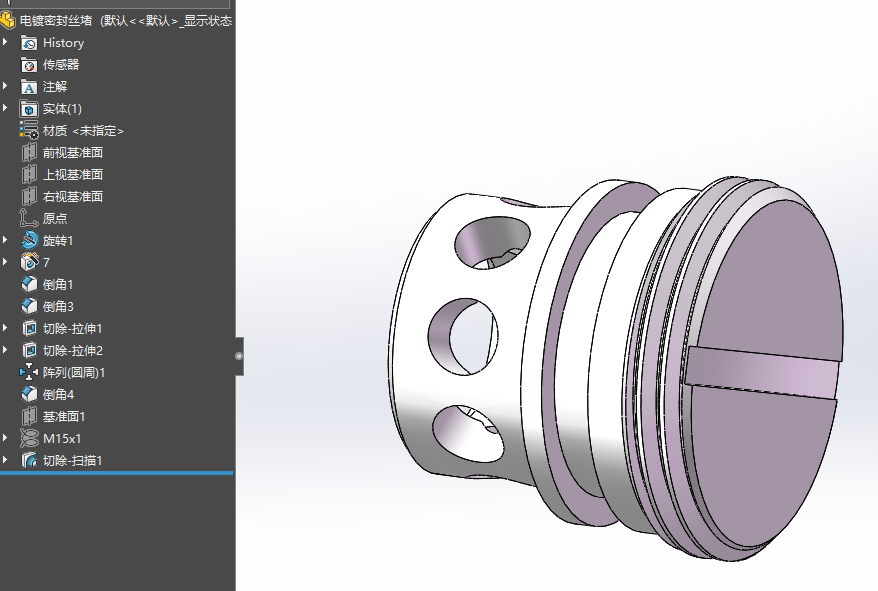Select the 倒角3 label
Image resolution: width=878 pixels, height=591 pixels.
point(58,306)
